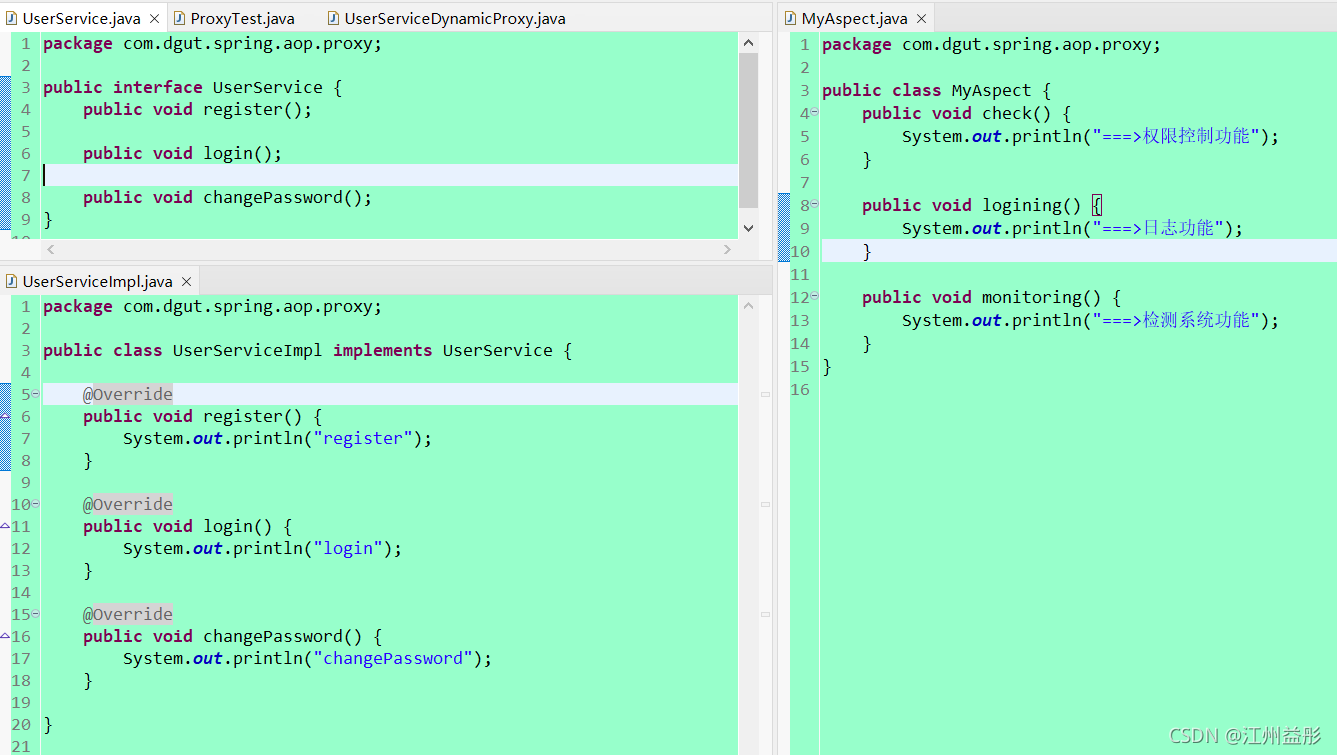Click 'public void logining() {' in MyAspect

(981, 205)
